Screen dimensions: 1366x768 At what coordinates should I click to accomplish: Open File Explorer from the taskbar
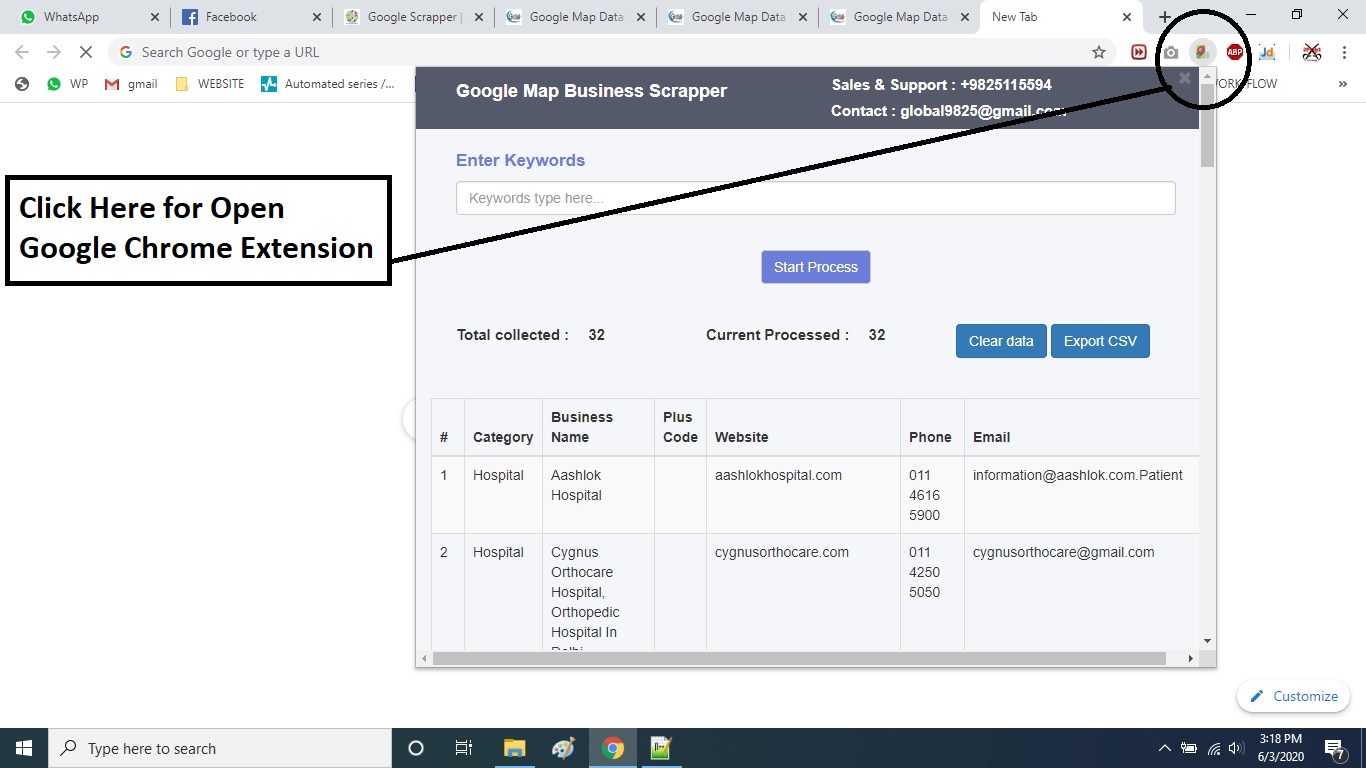tap(514, 748)
